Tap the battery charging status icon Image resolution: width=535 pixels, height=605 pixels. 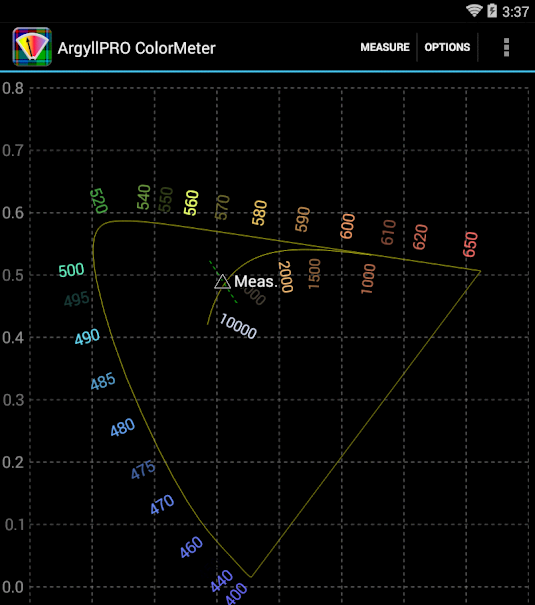[492, 10]
